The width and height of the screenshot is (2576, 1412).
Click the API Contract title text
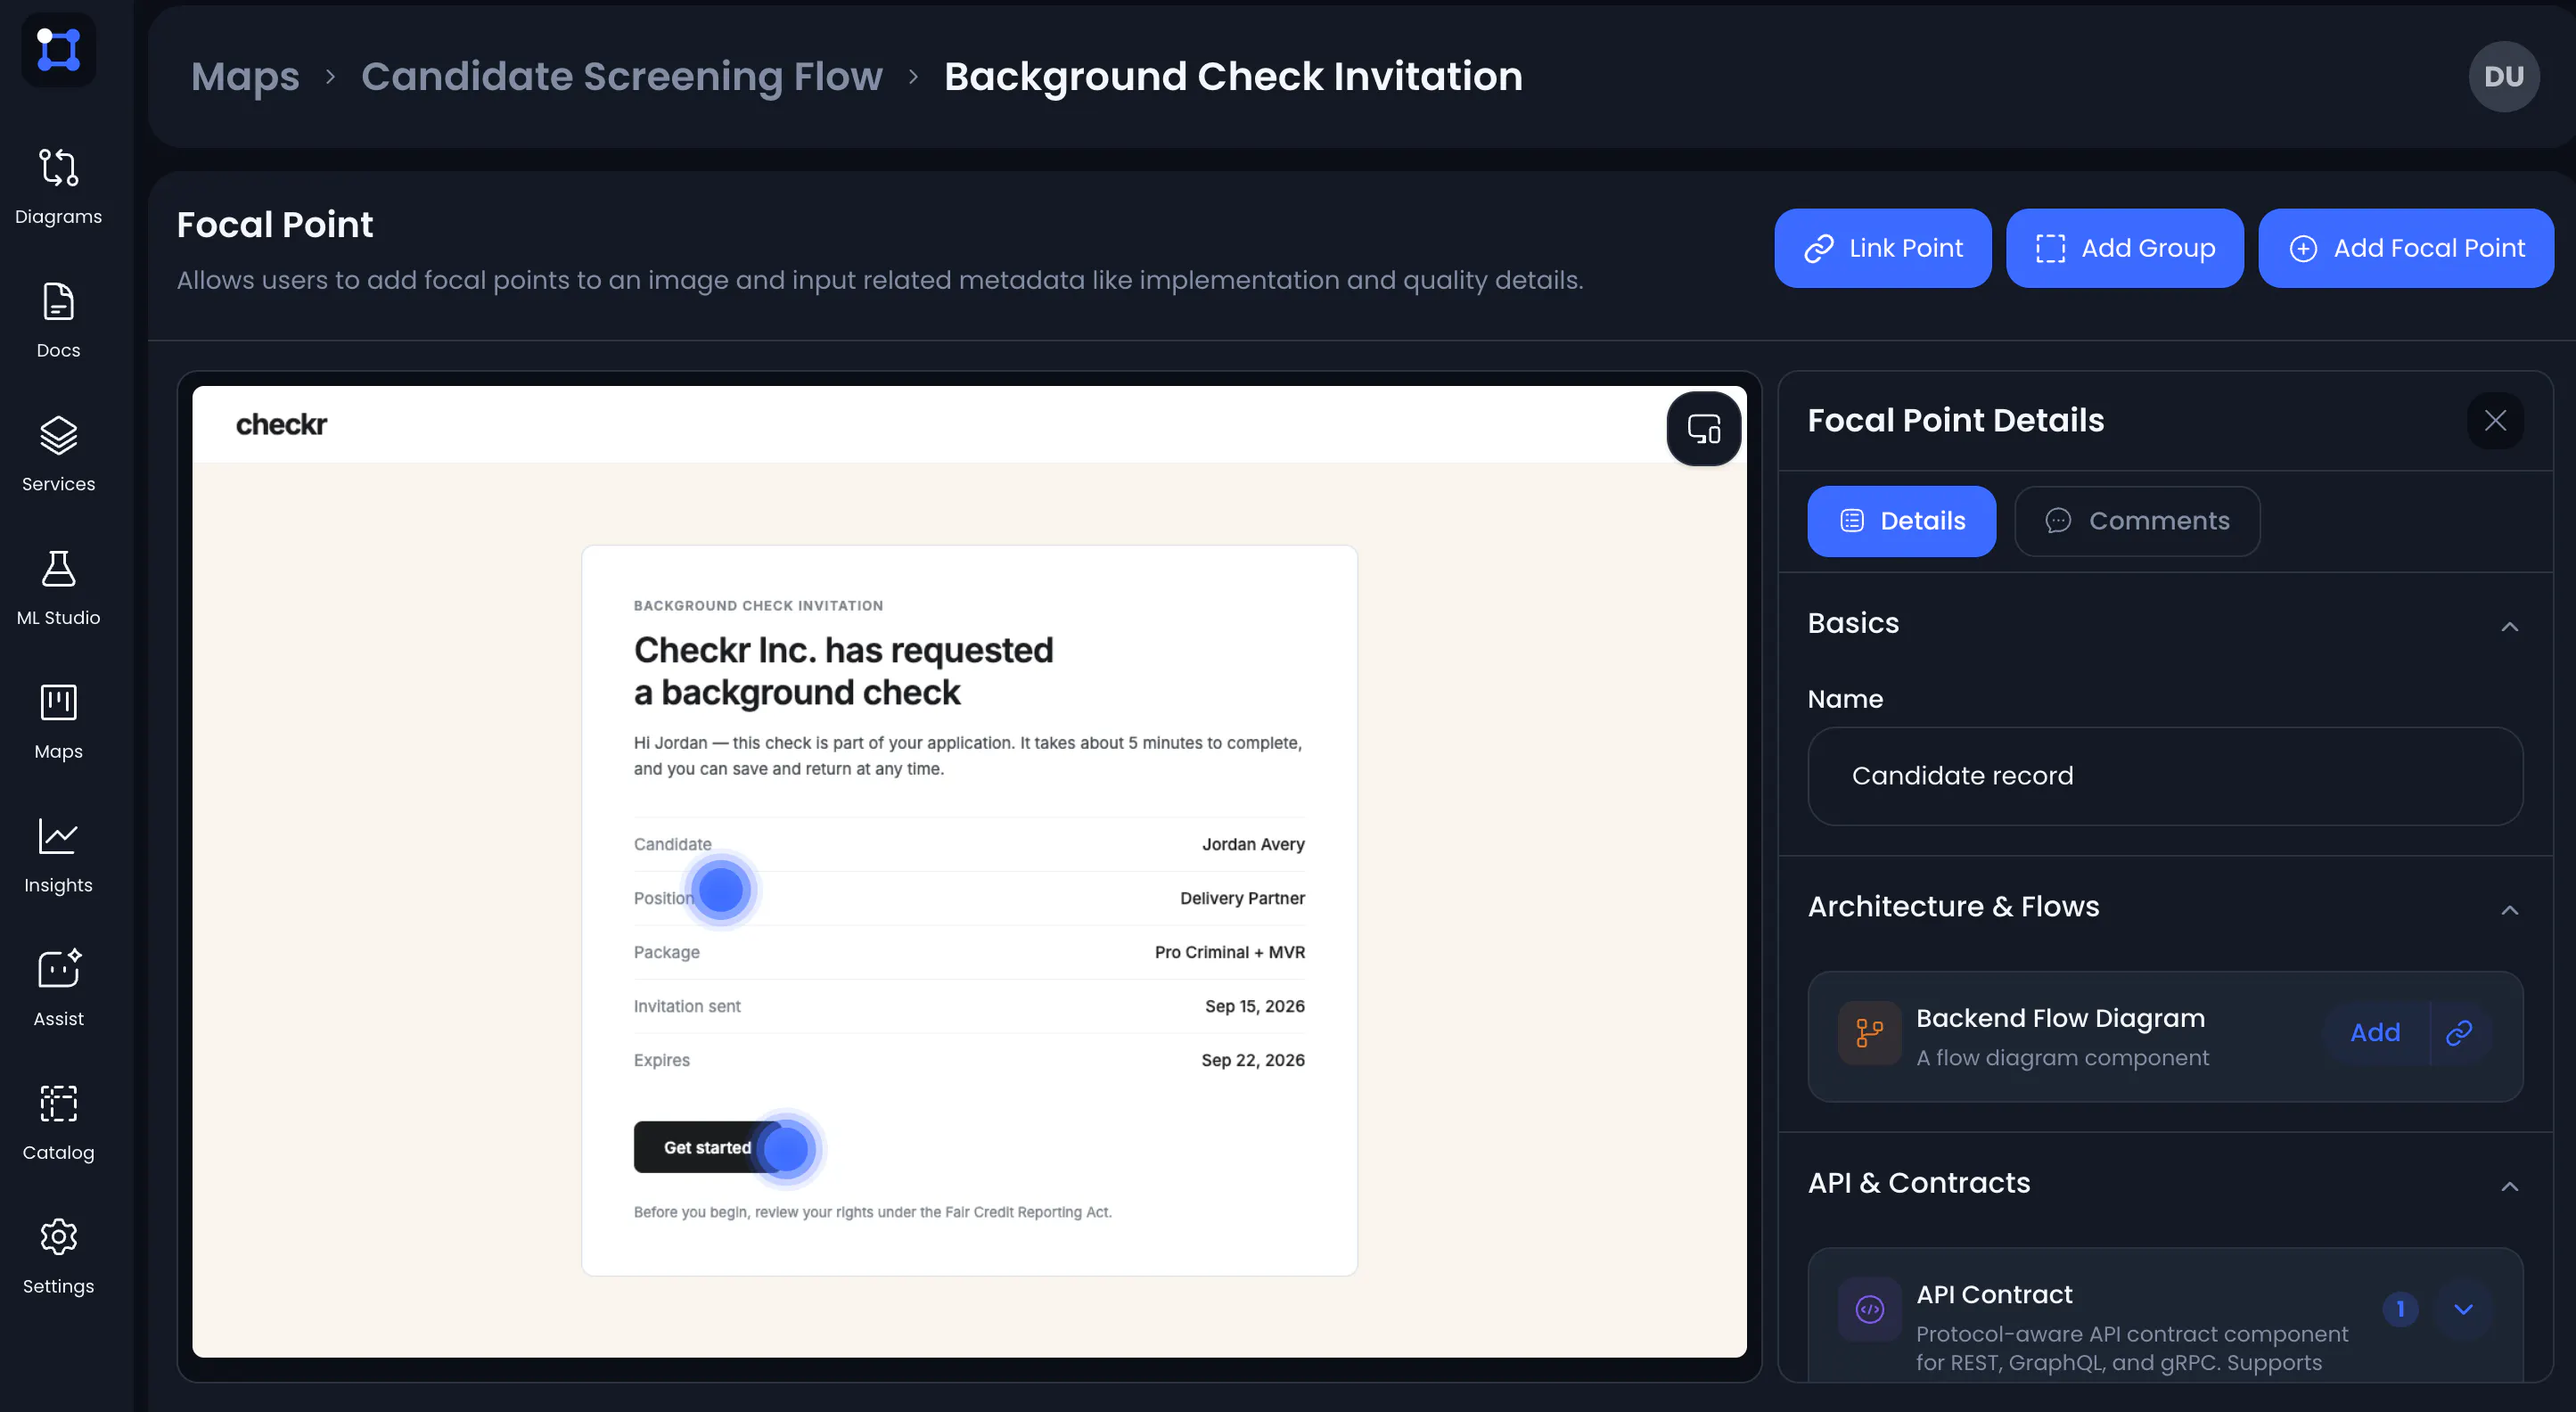[1993, 1294]
